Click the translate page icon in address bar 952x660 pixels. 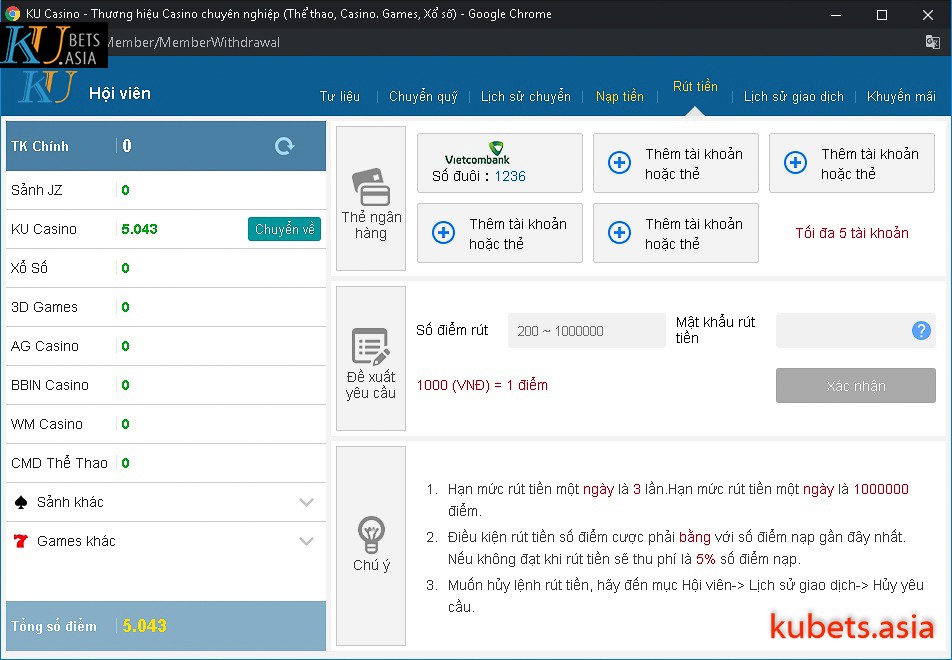(932, 42)
